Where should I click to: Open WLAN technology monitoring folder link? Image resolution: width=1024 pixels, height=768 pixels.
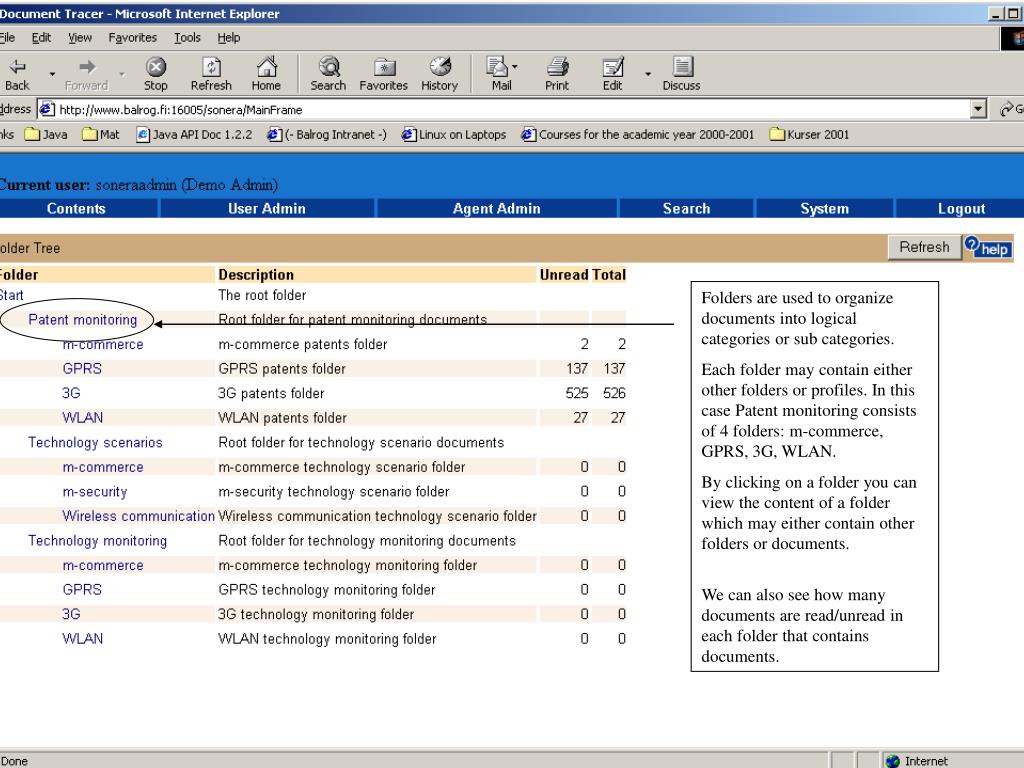(83, 639)
